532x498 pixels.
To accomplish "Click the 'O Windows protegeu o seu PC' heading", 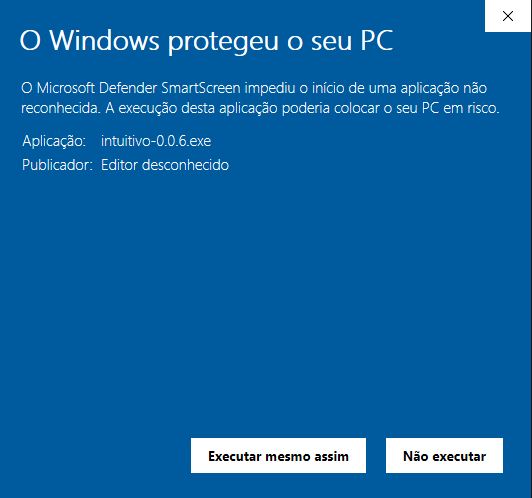I will 206,41.
